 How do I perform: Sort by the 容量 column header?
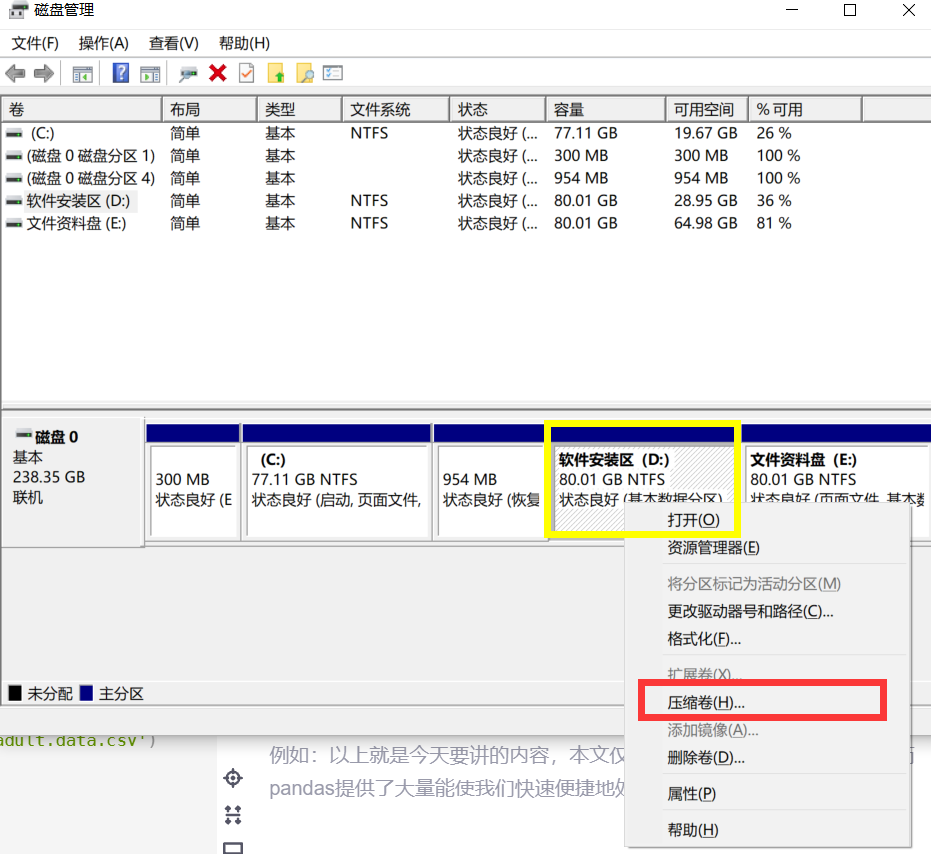[x=606, y=110]
